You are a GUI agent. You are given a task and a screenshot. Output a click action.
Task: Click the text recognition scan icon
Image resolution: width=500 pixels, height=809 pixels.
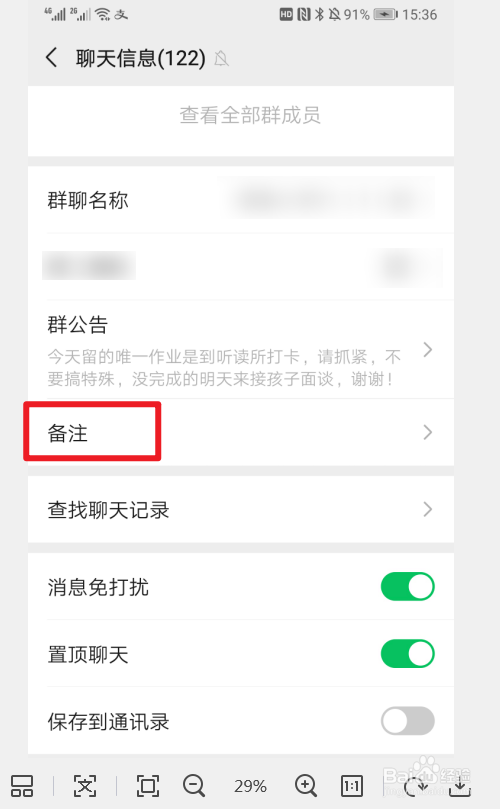[85, 786]
